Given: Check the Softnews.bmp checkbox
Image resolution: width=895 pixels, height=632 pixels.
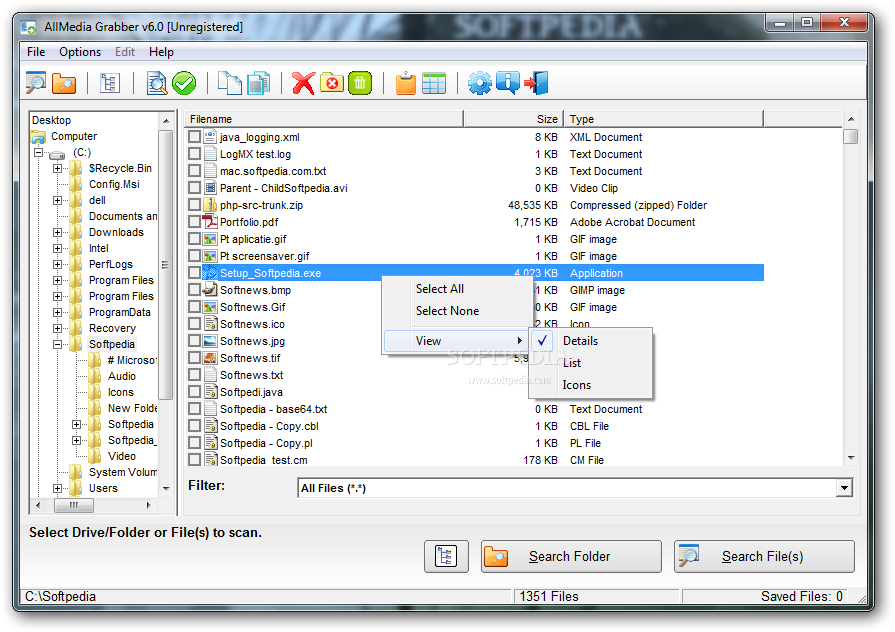Looking at the screenshot, I should (x=195, y=289).
